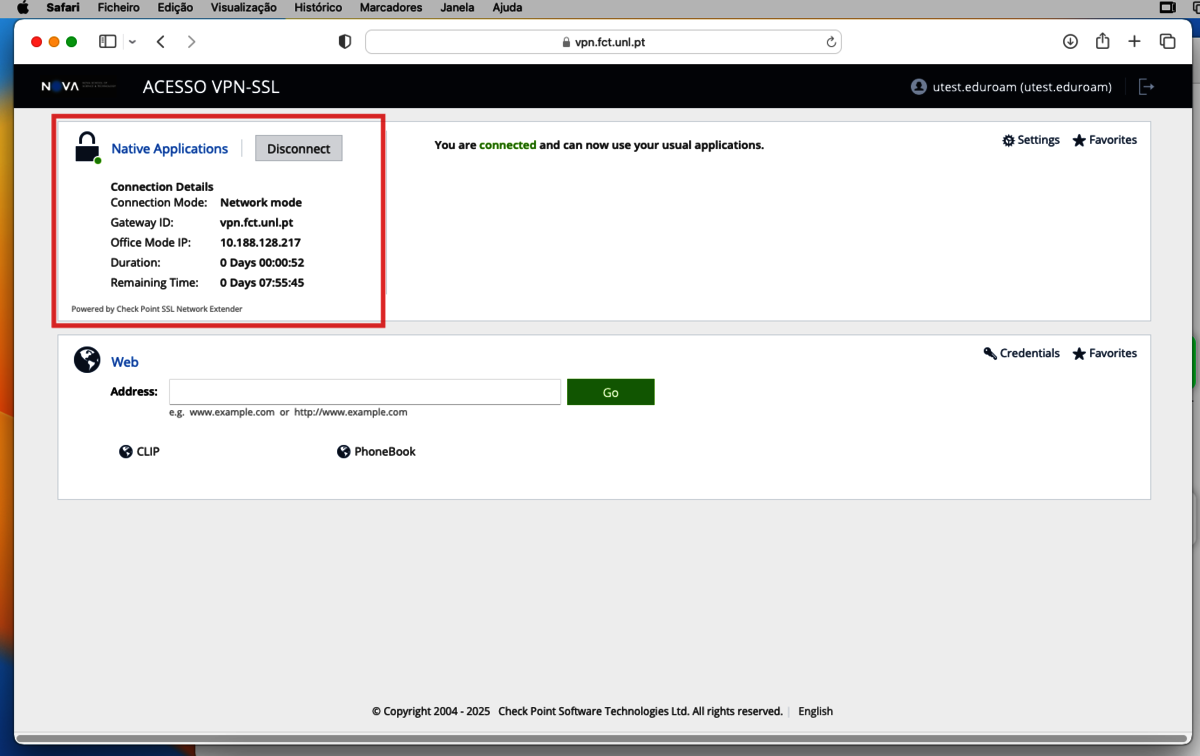Open the CLIP web shortcut
This screenshot has width=1200, height=756.
(x=139, y=452)
